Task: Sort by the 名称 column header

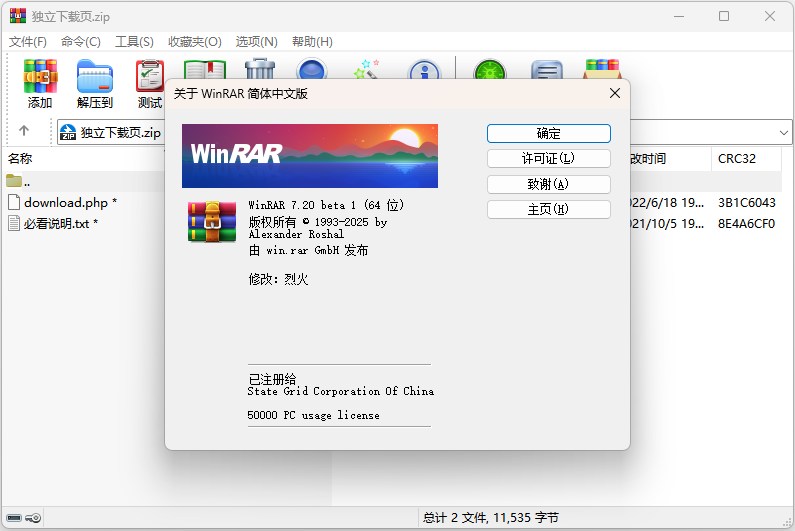Action: point(20,159)
